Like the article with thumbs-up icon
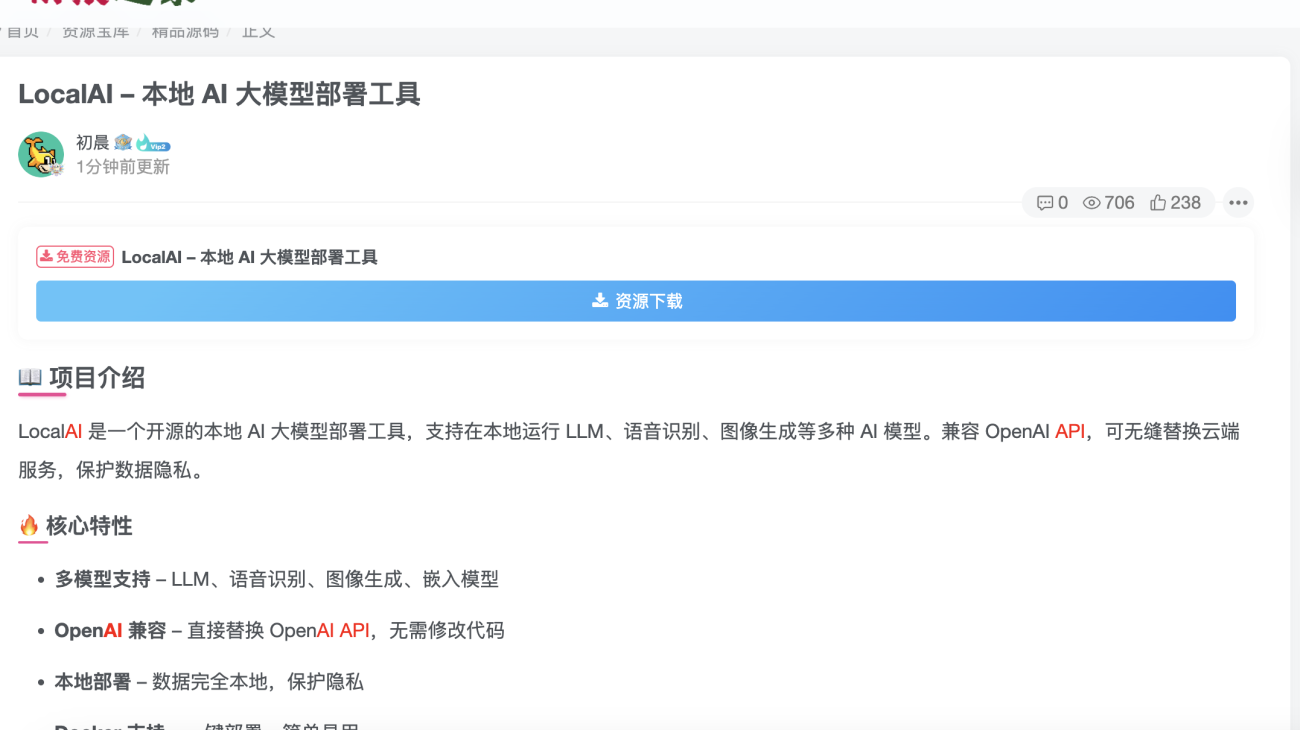Image resolution: width=1300 pixels, height=730 pixels. click(1158, 203)
